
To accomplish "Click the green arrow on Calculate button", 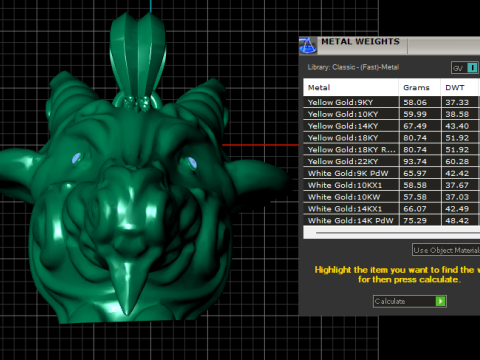I will [440, 301].
